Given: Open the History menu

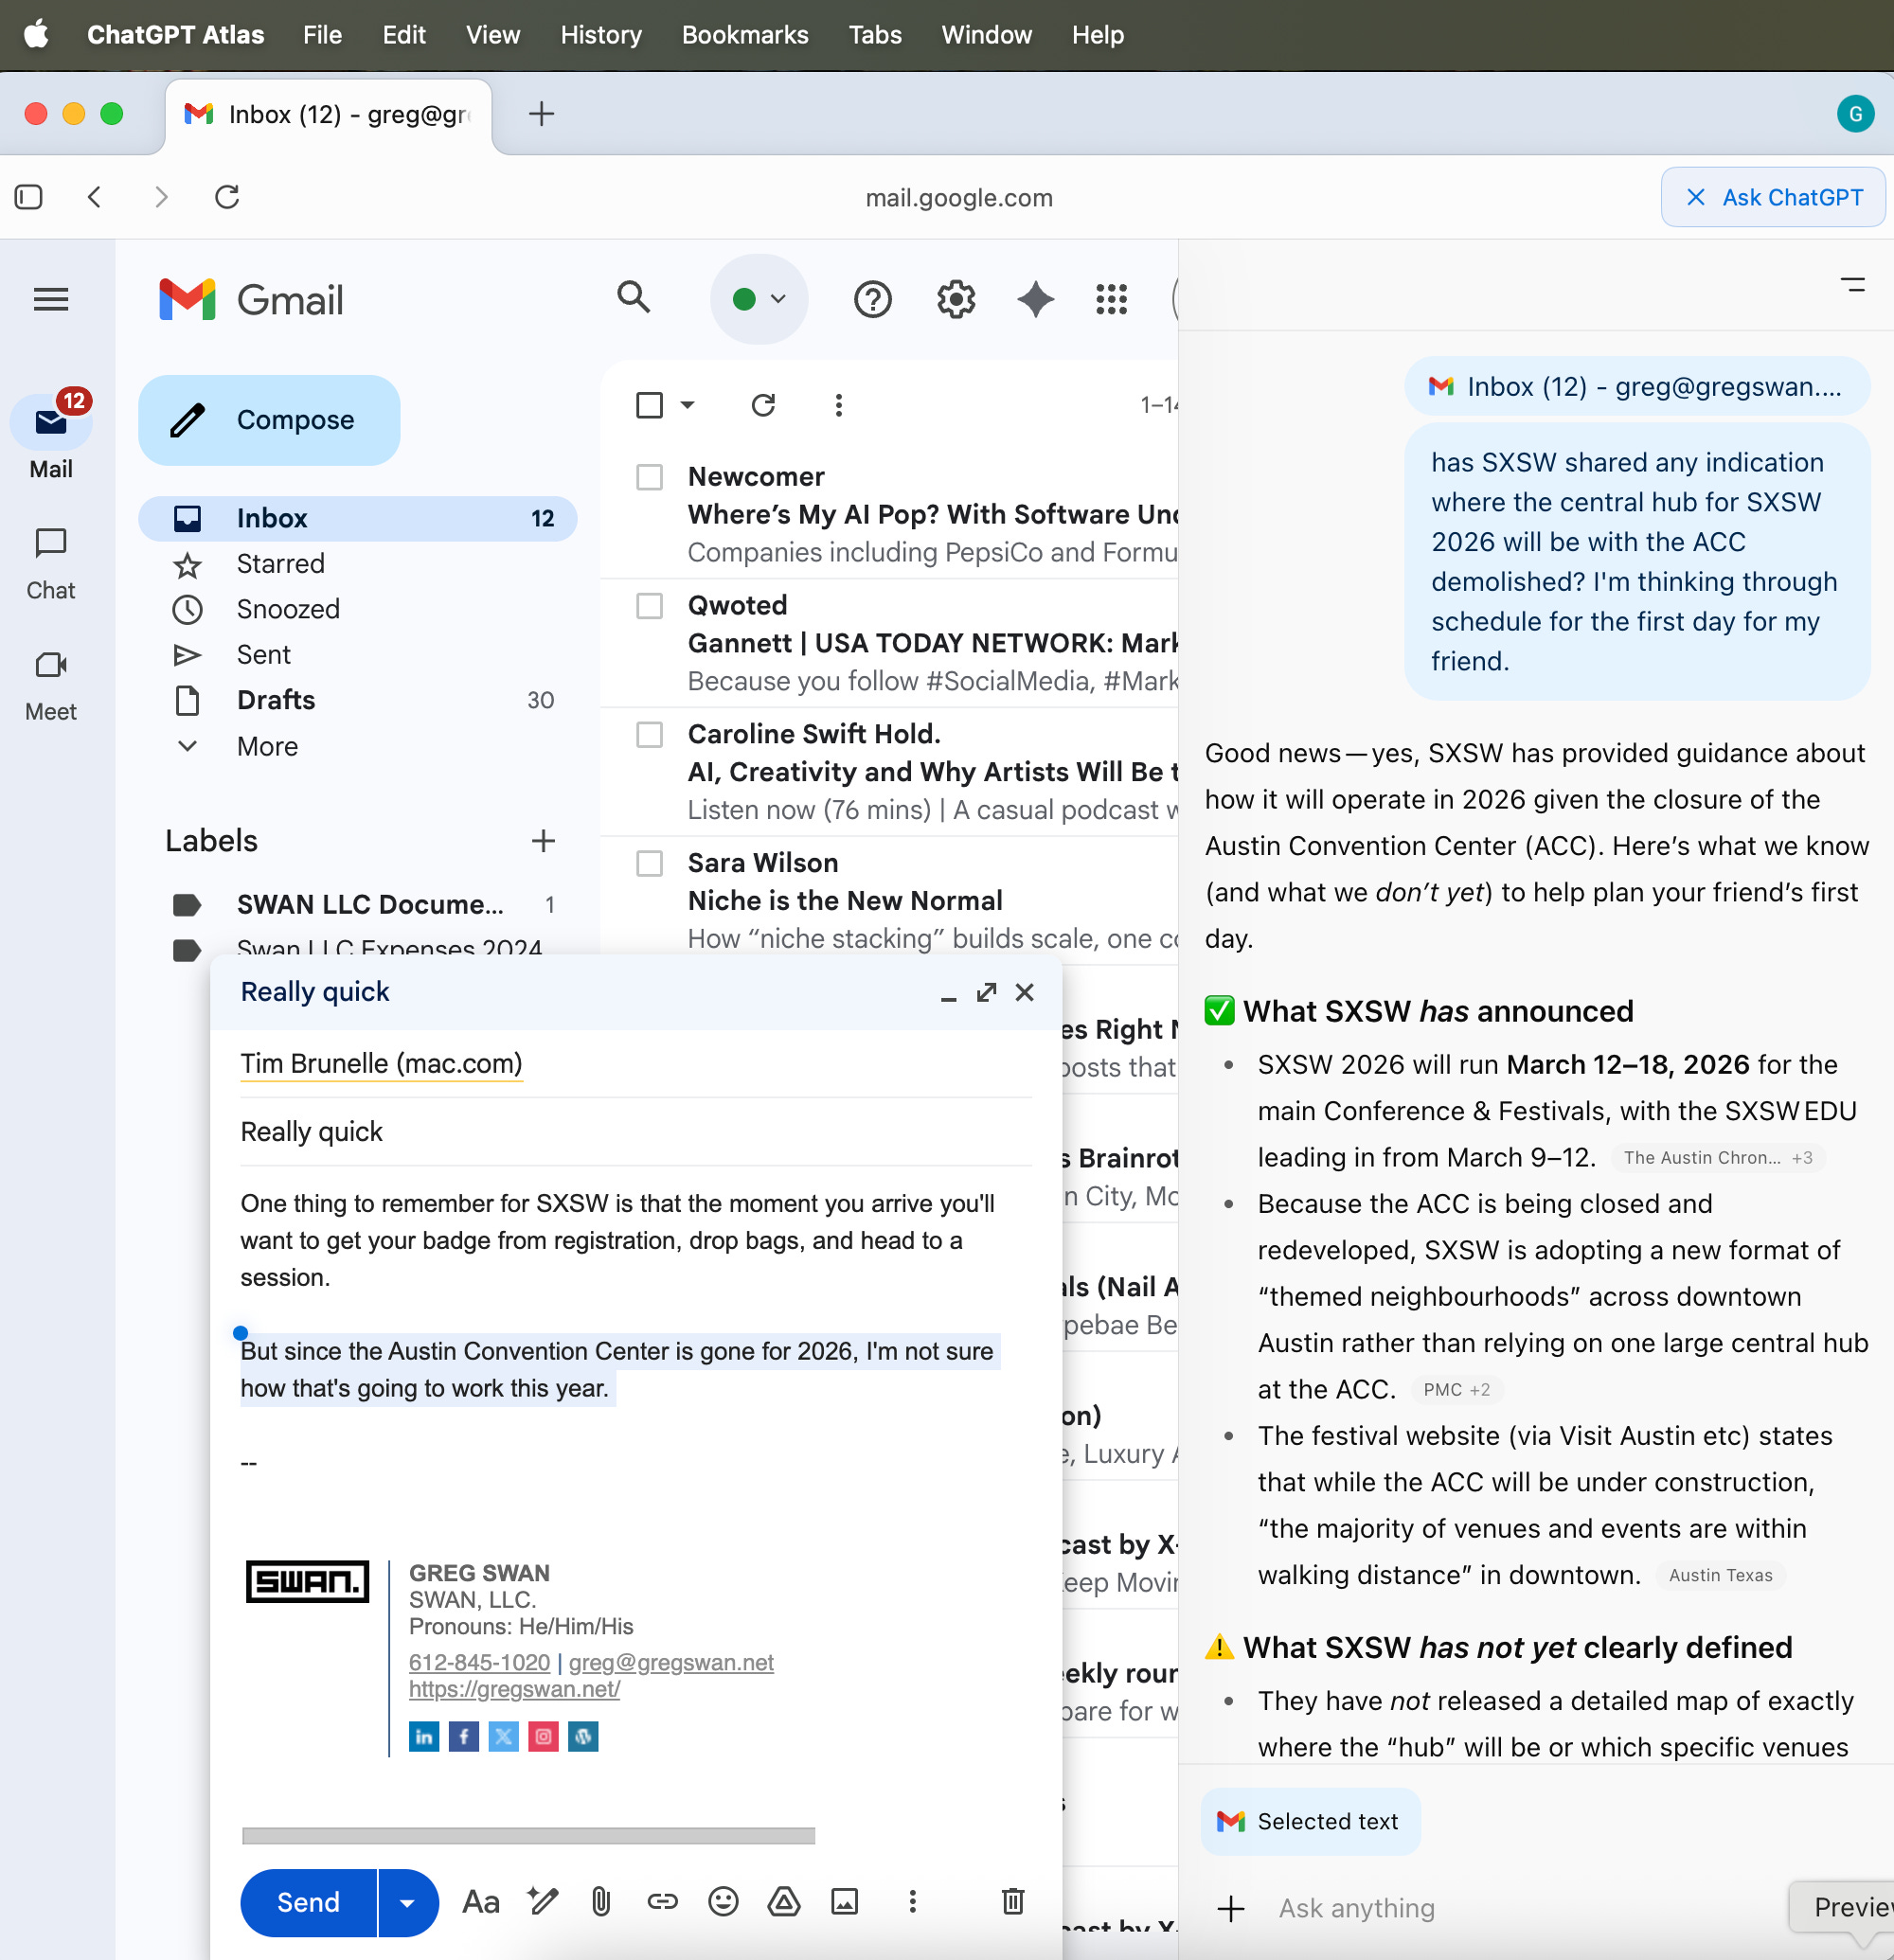Looking at the screenshot, I should (600, 35).
